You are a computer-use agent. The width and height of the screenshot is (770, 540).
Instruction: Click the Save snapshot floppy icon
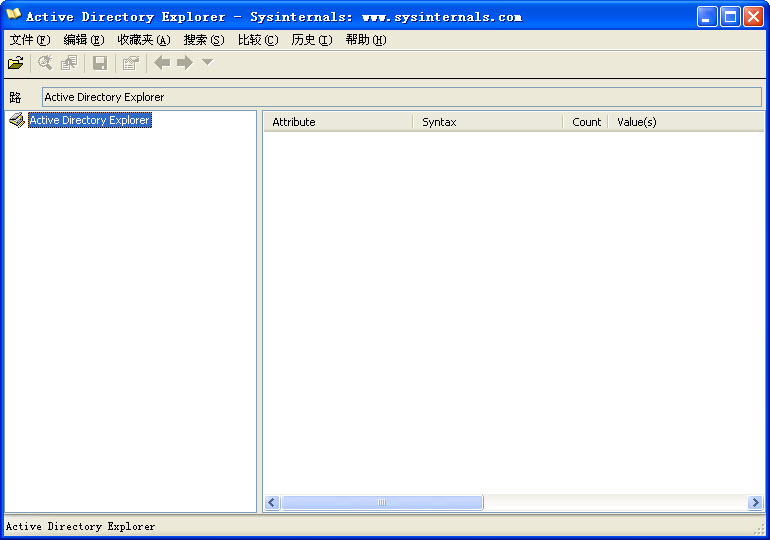(100, 63)
